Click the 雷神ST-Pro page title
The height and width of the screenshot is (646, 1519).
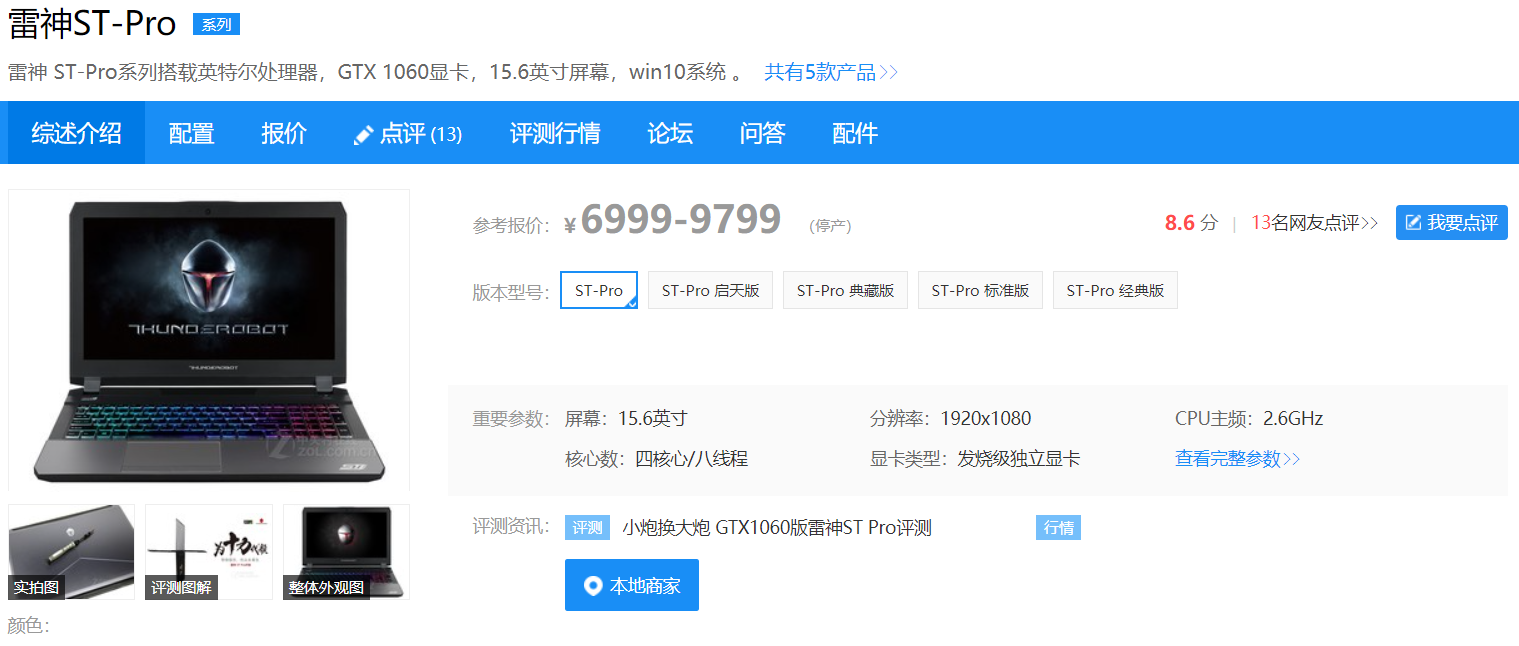tap(92, 24)
